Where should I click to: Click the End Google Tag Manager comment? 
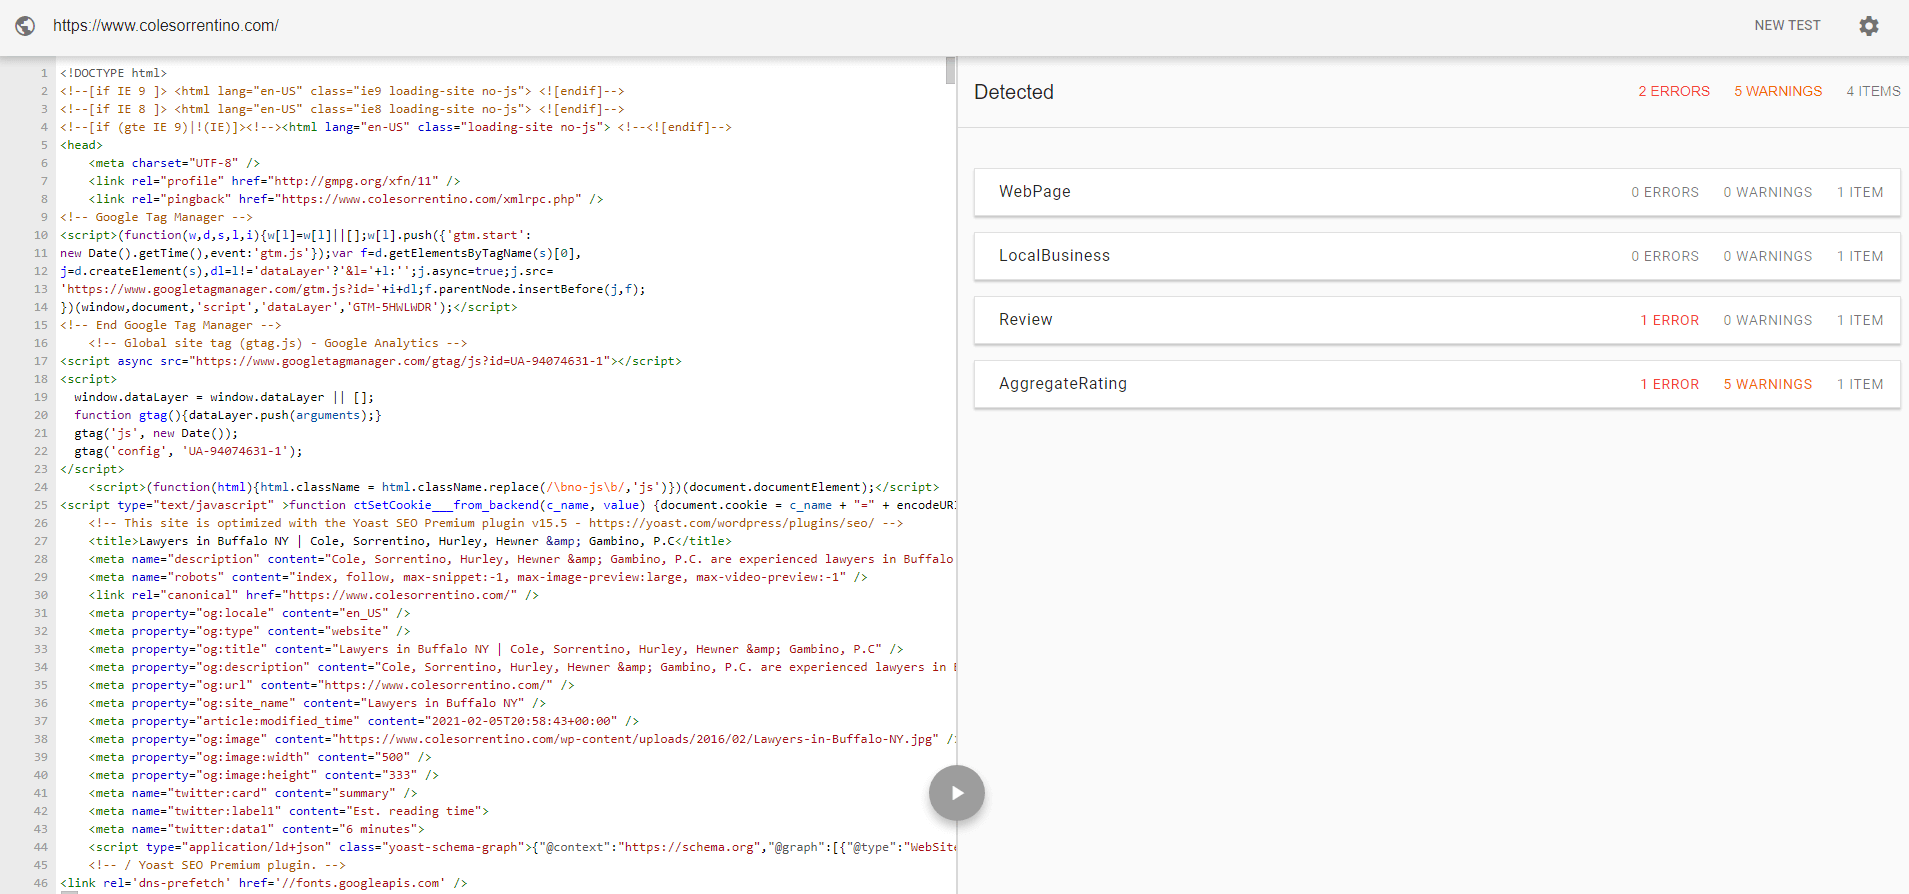point(171,325)
